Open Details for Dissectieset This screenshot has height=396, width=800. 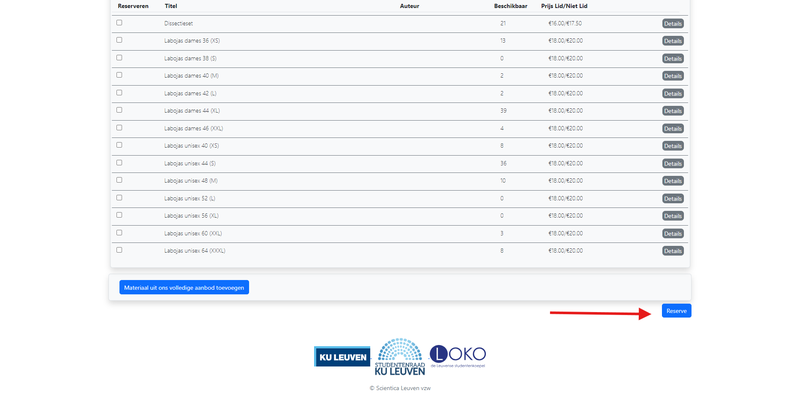pyautogui.click(x=673, y=23)
